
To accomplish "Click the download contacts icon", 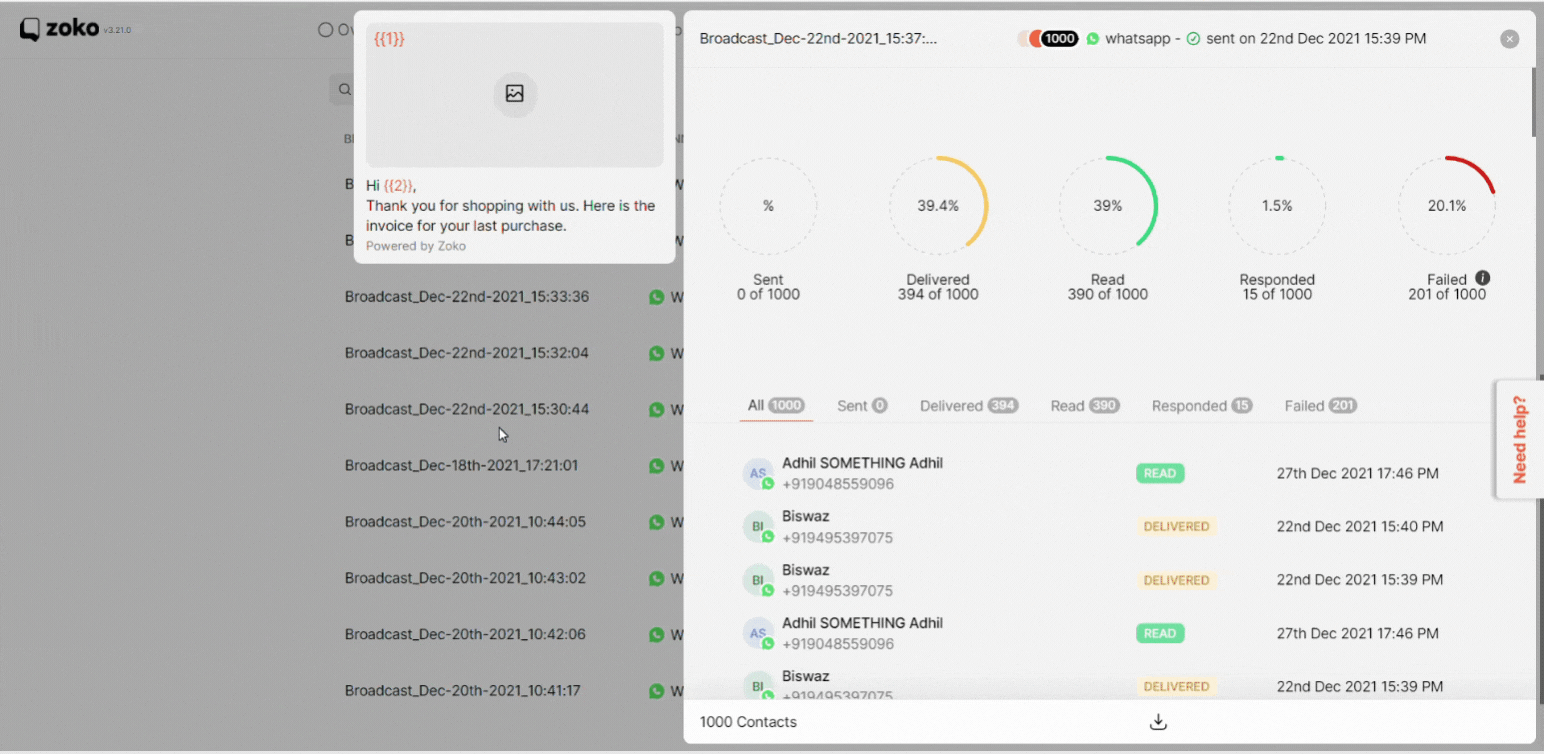I will [1158, 722].
